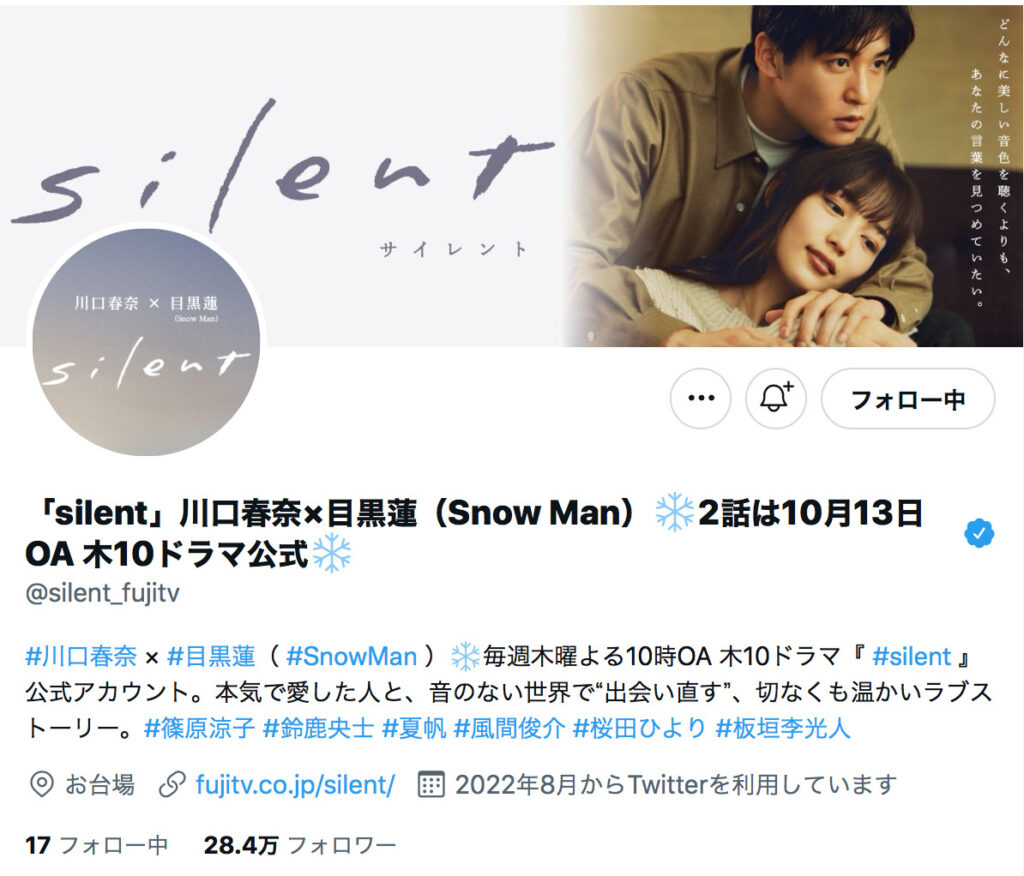
Task: Click the blue verified badge
Action: pos(979,533)
